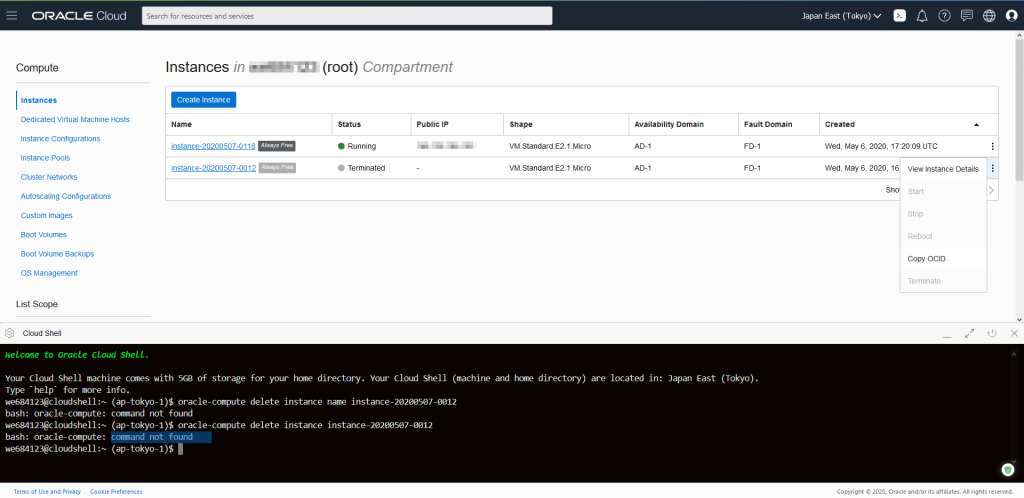This screenshot has height=498, width=1024.
Task: Open Instance Configurations page
Action: [60, 139]
